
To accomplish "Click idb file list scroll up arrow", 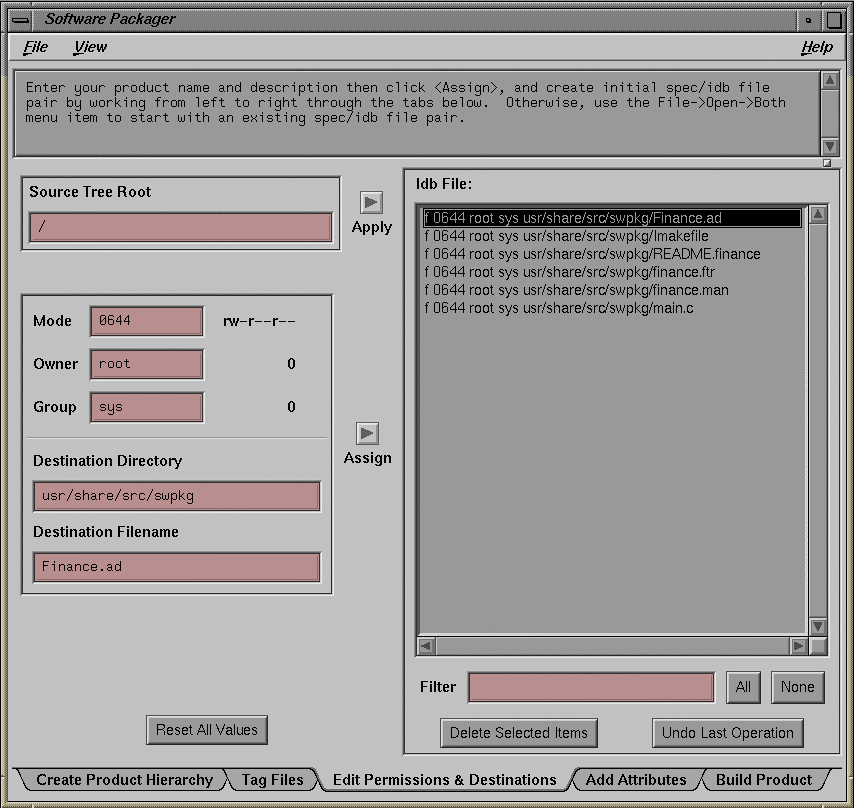I will [x=817, y=214].
